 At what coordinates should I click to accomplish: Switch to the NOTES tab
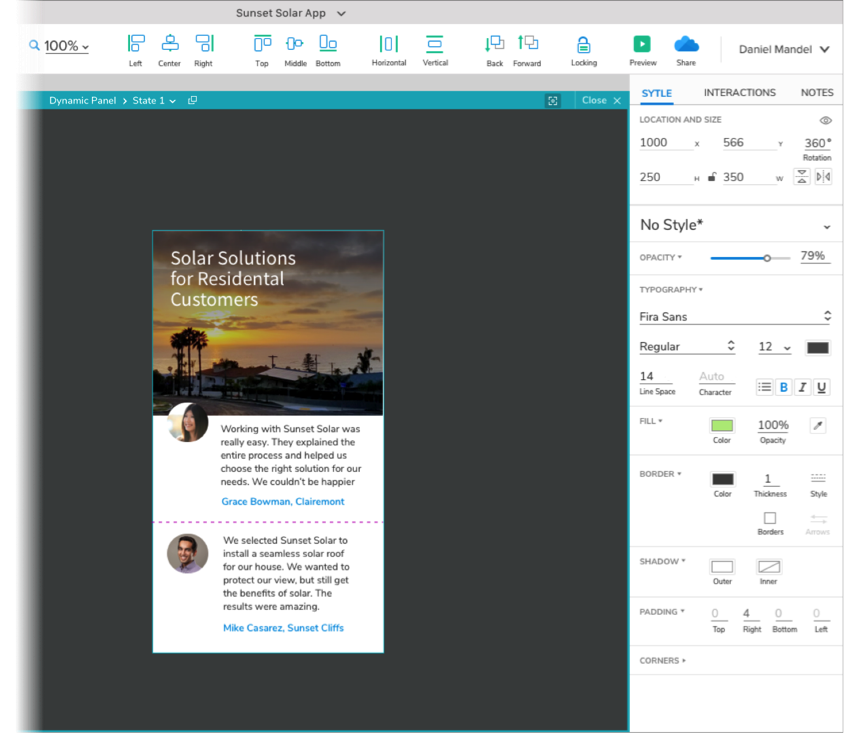(817, 93)
